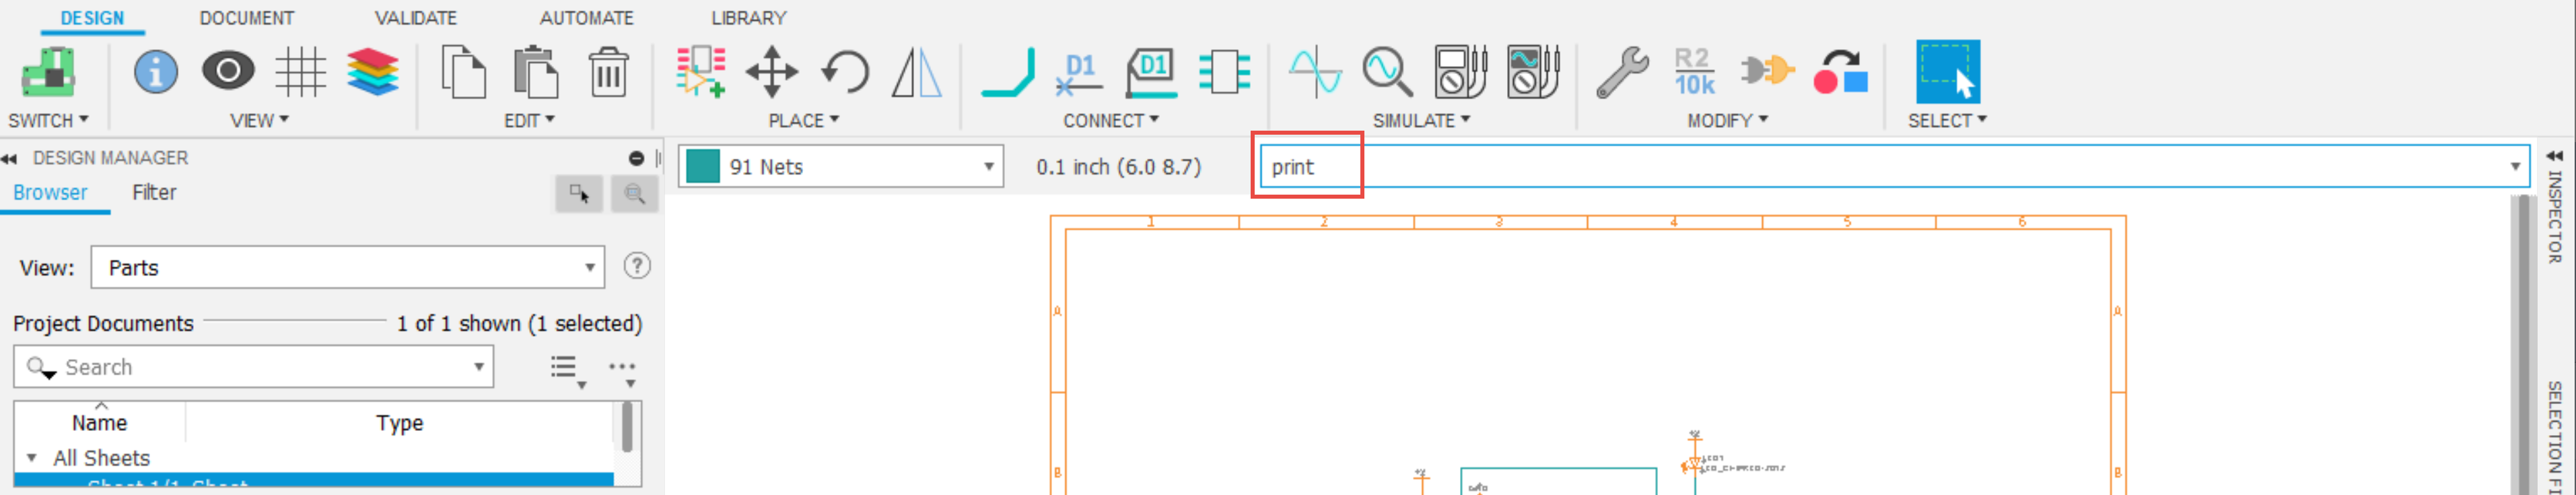Collapse the right panel with double arrows
Viewport: 2576px width, 495px height.
(x=2554, y=156)
